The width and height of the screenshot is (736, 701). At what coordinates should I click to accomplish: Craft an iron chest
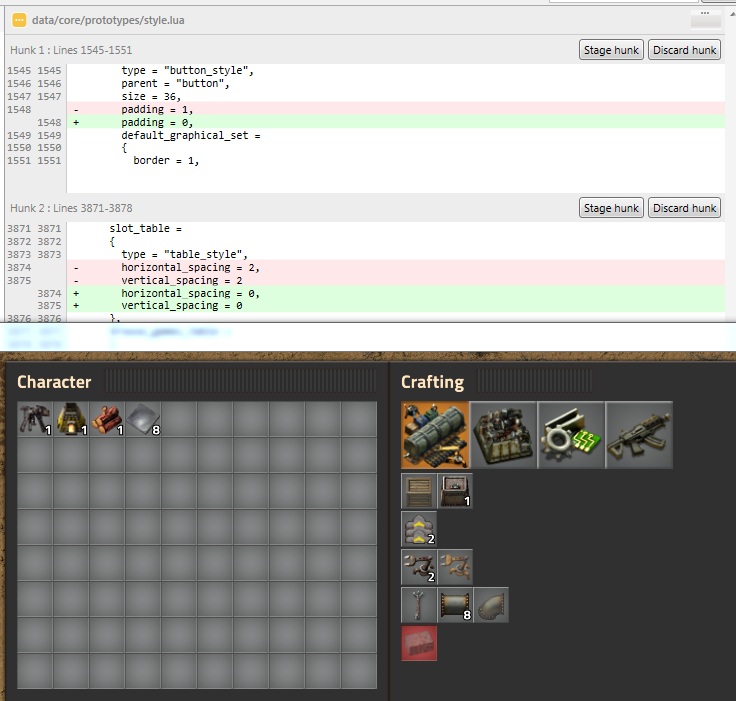click(455, 491)
